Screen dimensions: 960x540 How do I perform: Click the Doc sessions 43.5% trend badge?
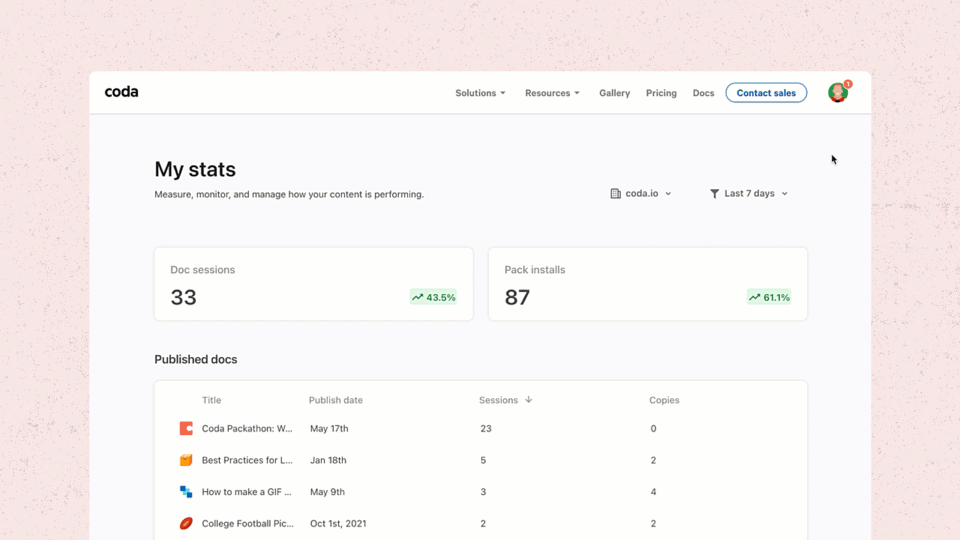433,297
